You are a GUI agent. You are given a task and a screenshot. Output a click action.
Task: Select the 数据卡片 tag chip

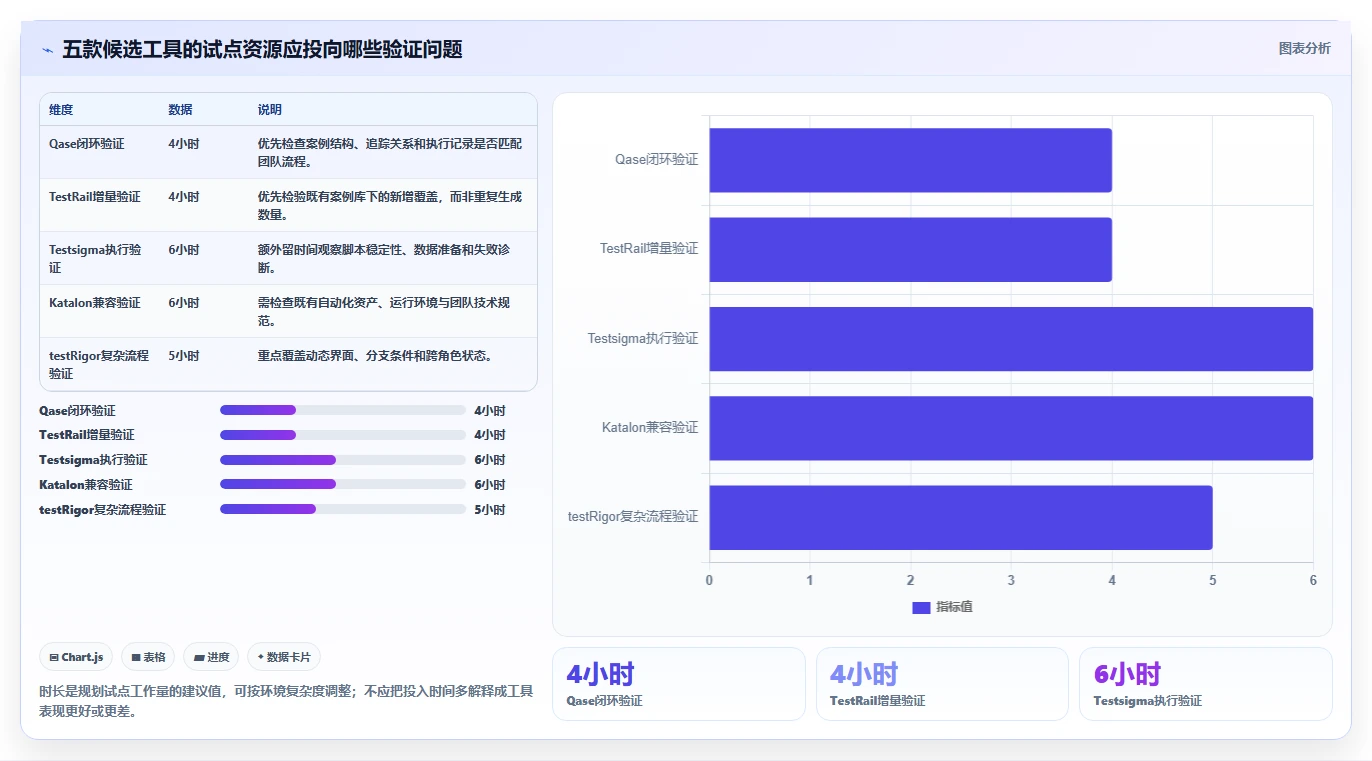[284, 657]
